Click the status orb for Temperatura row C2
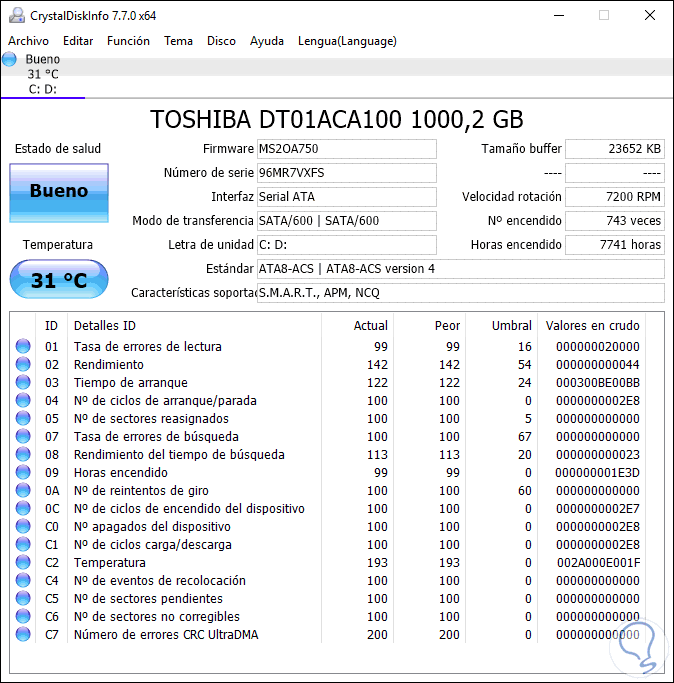The image size is (674, 683). 23,562
